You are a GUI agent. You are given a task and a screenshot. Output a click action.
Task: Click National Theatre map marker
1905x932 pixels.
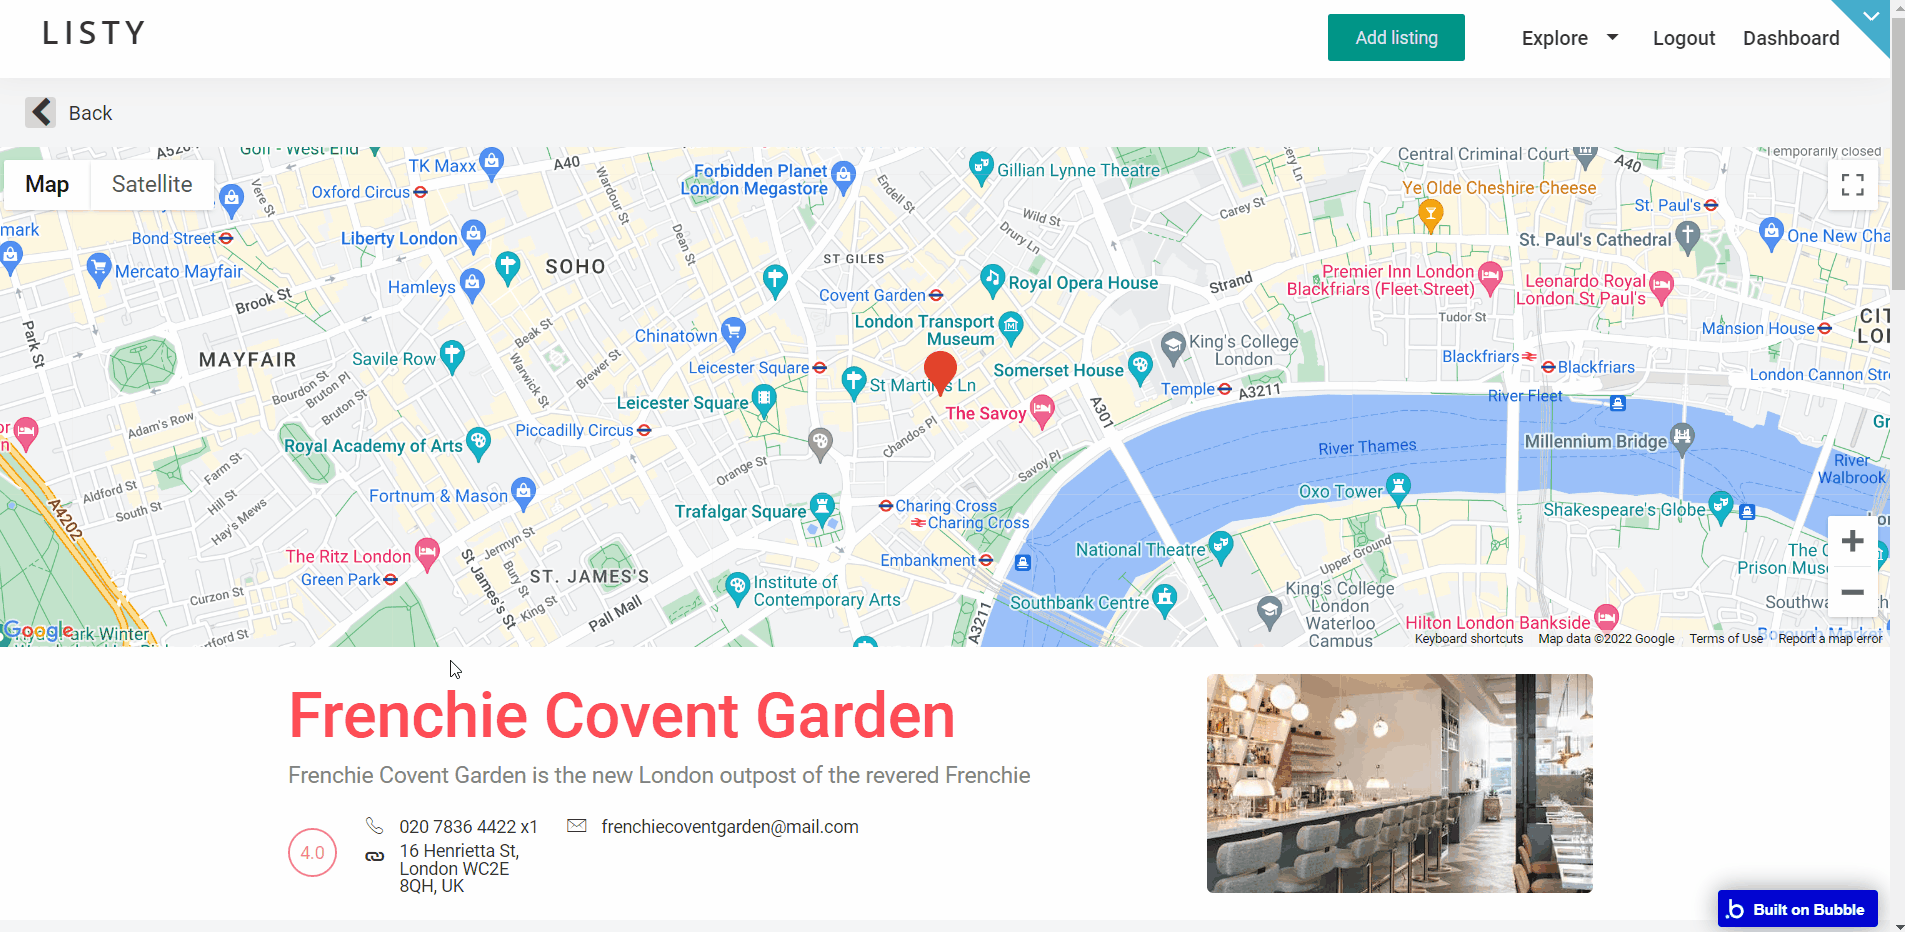pyautogui.click(x=1221, y=546)
